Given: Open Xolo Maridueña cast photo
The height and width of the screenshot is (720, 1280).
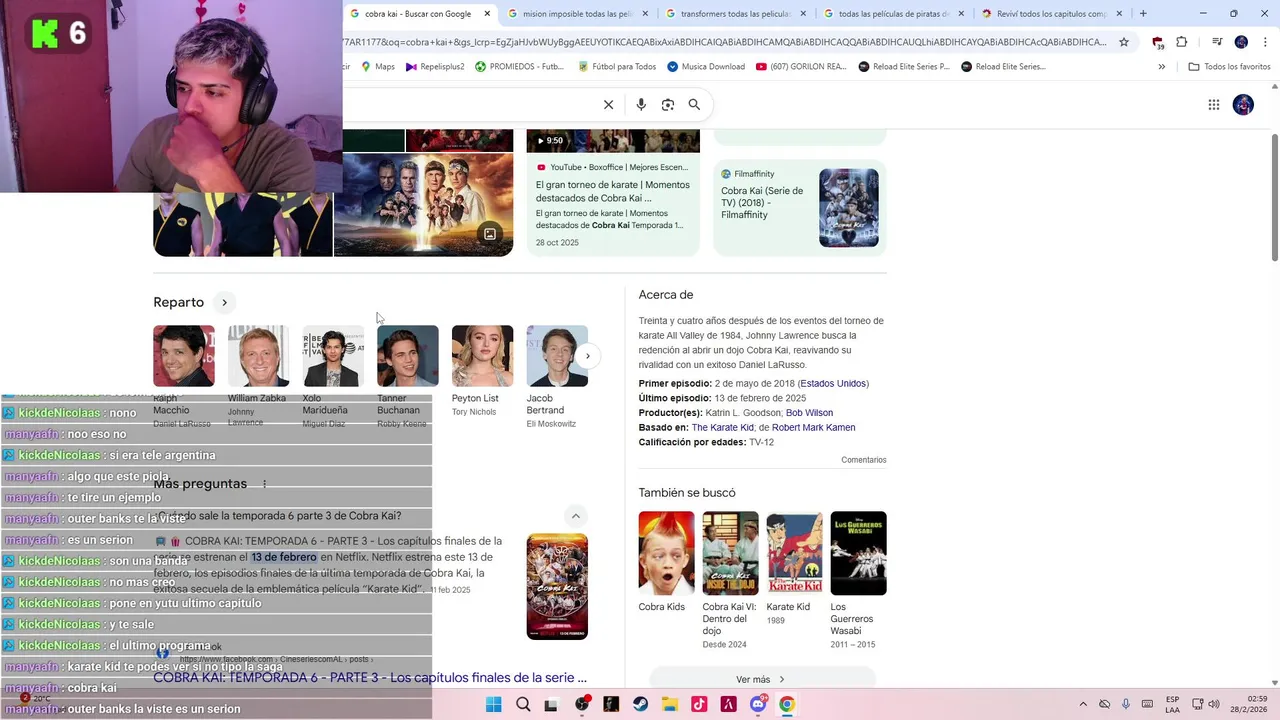Looking at the screenshot, I should click(333, 356).
